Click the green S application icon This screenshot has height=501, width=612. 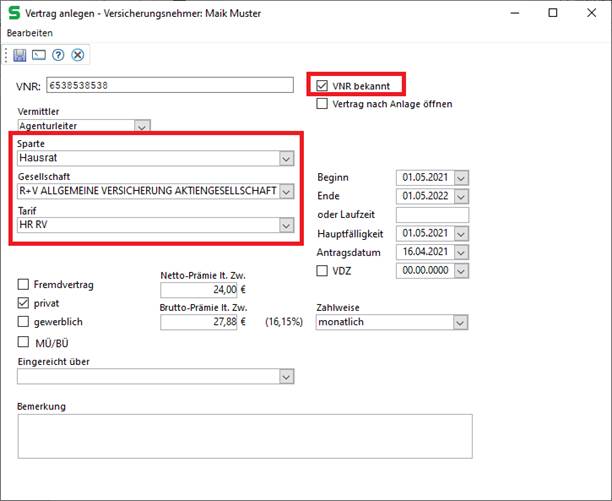tap(13, 13)
